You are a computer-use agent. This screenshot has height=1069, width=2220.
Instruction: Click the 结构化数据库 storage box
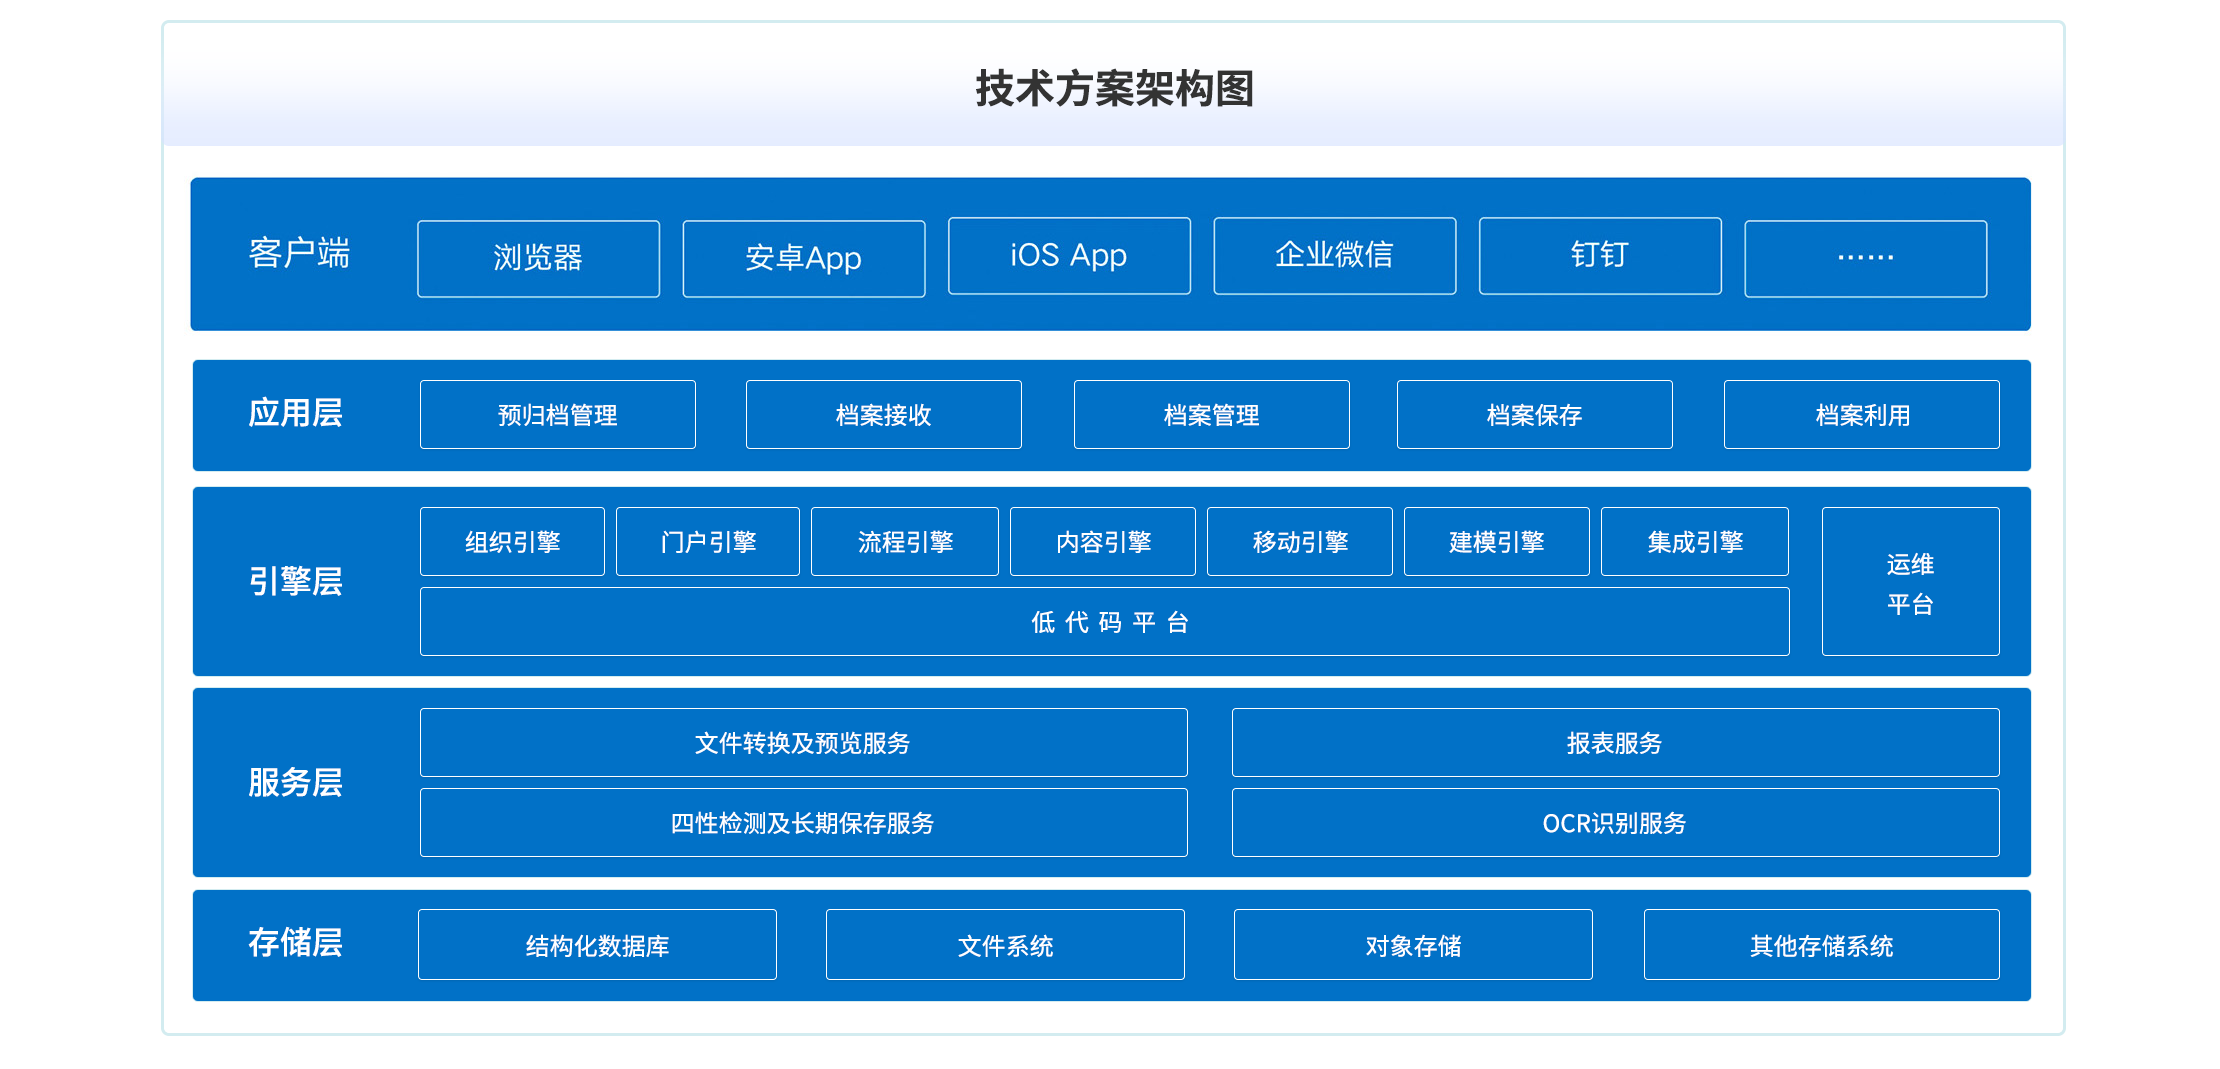point(597,944)
